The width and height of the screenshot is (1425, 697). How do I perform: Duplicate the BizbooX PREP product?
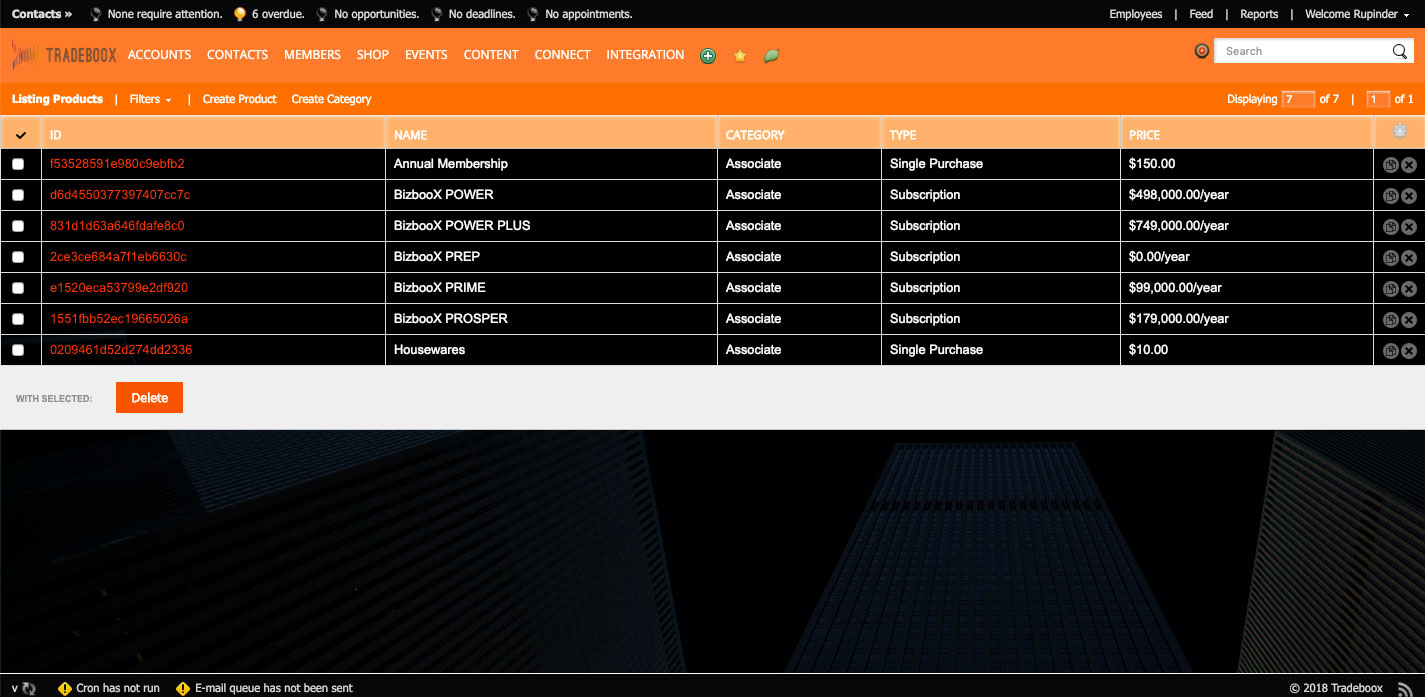point(1390,258)
